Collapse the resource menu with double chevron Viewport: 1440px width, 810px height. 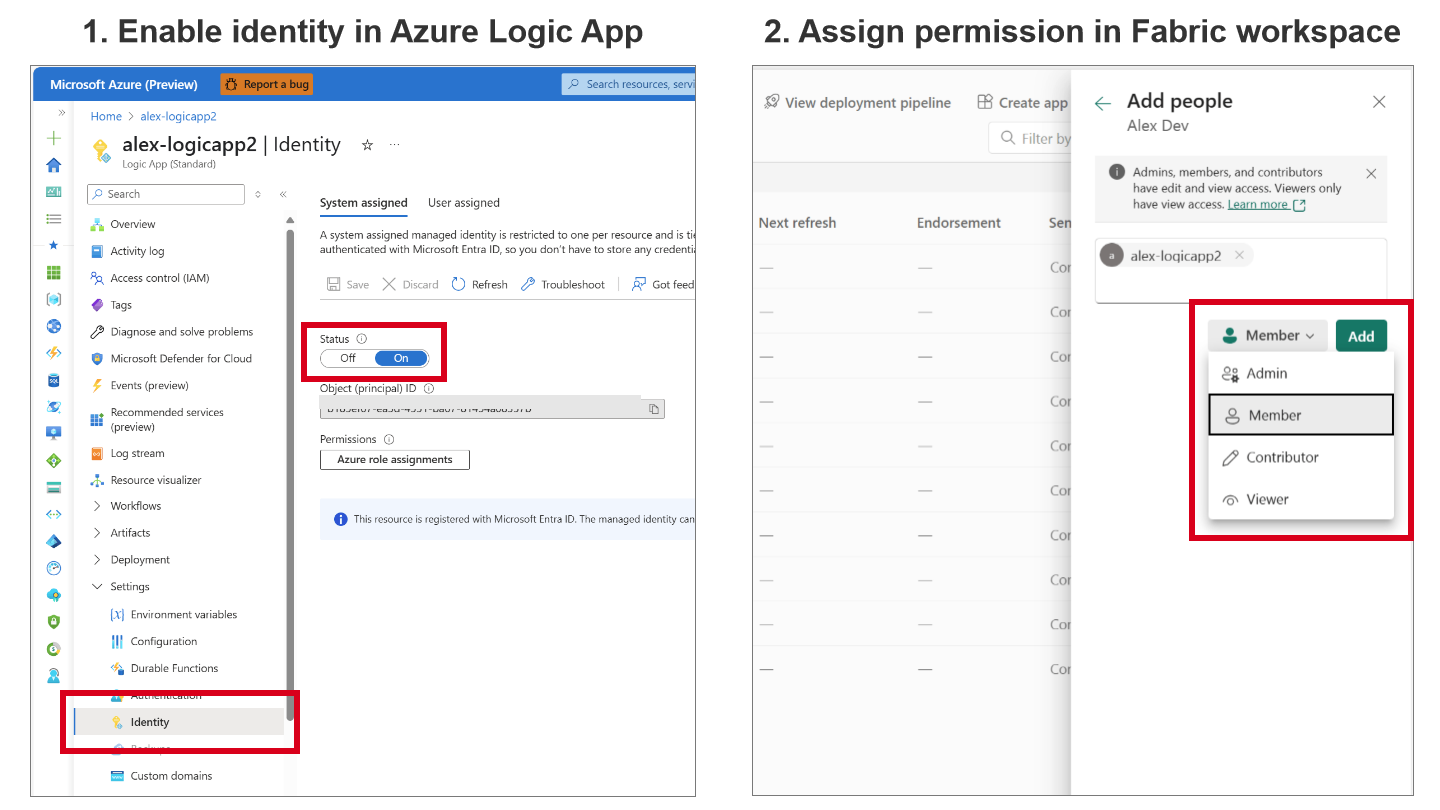pyautogui.click(x=283, y=194)
